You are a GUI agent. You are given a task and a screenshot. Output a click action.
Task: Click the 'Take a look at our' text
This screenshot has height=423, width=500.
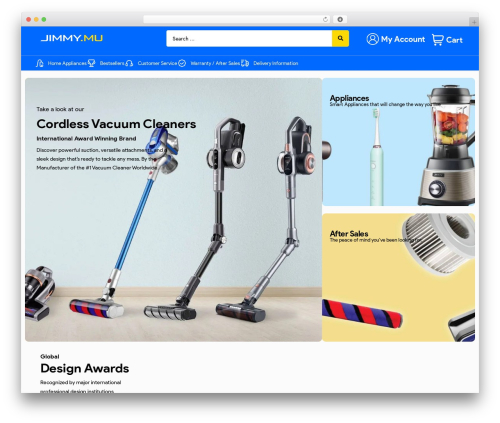point(60,109)
